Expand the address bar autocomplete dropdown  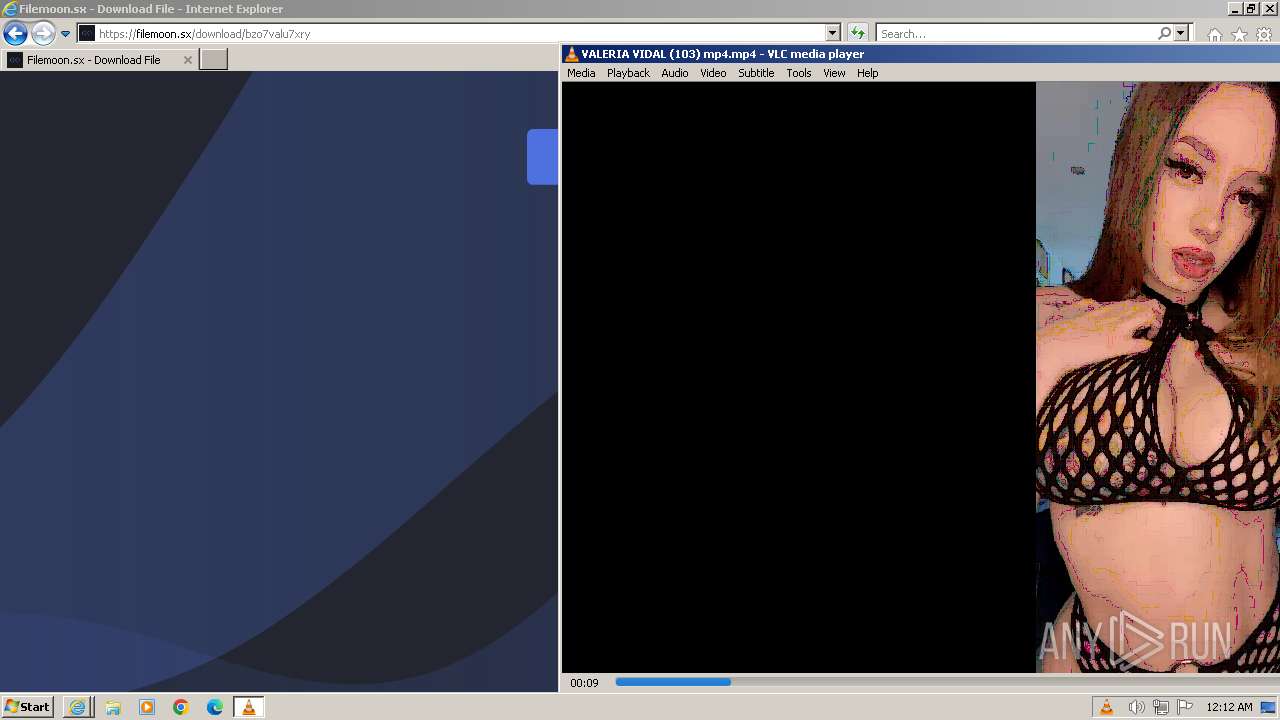[x=832, y=33]
